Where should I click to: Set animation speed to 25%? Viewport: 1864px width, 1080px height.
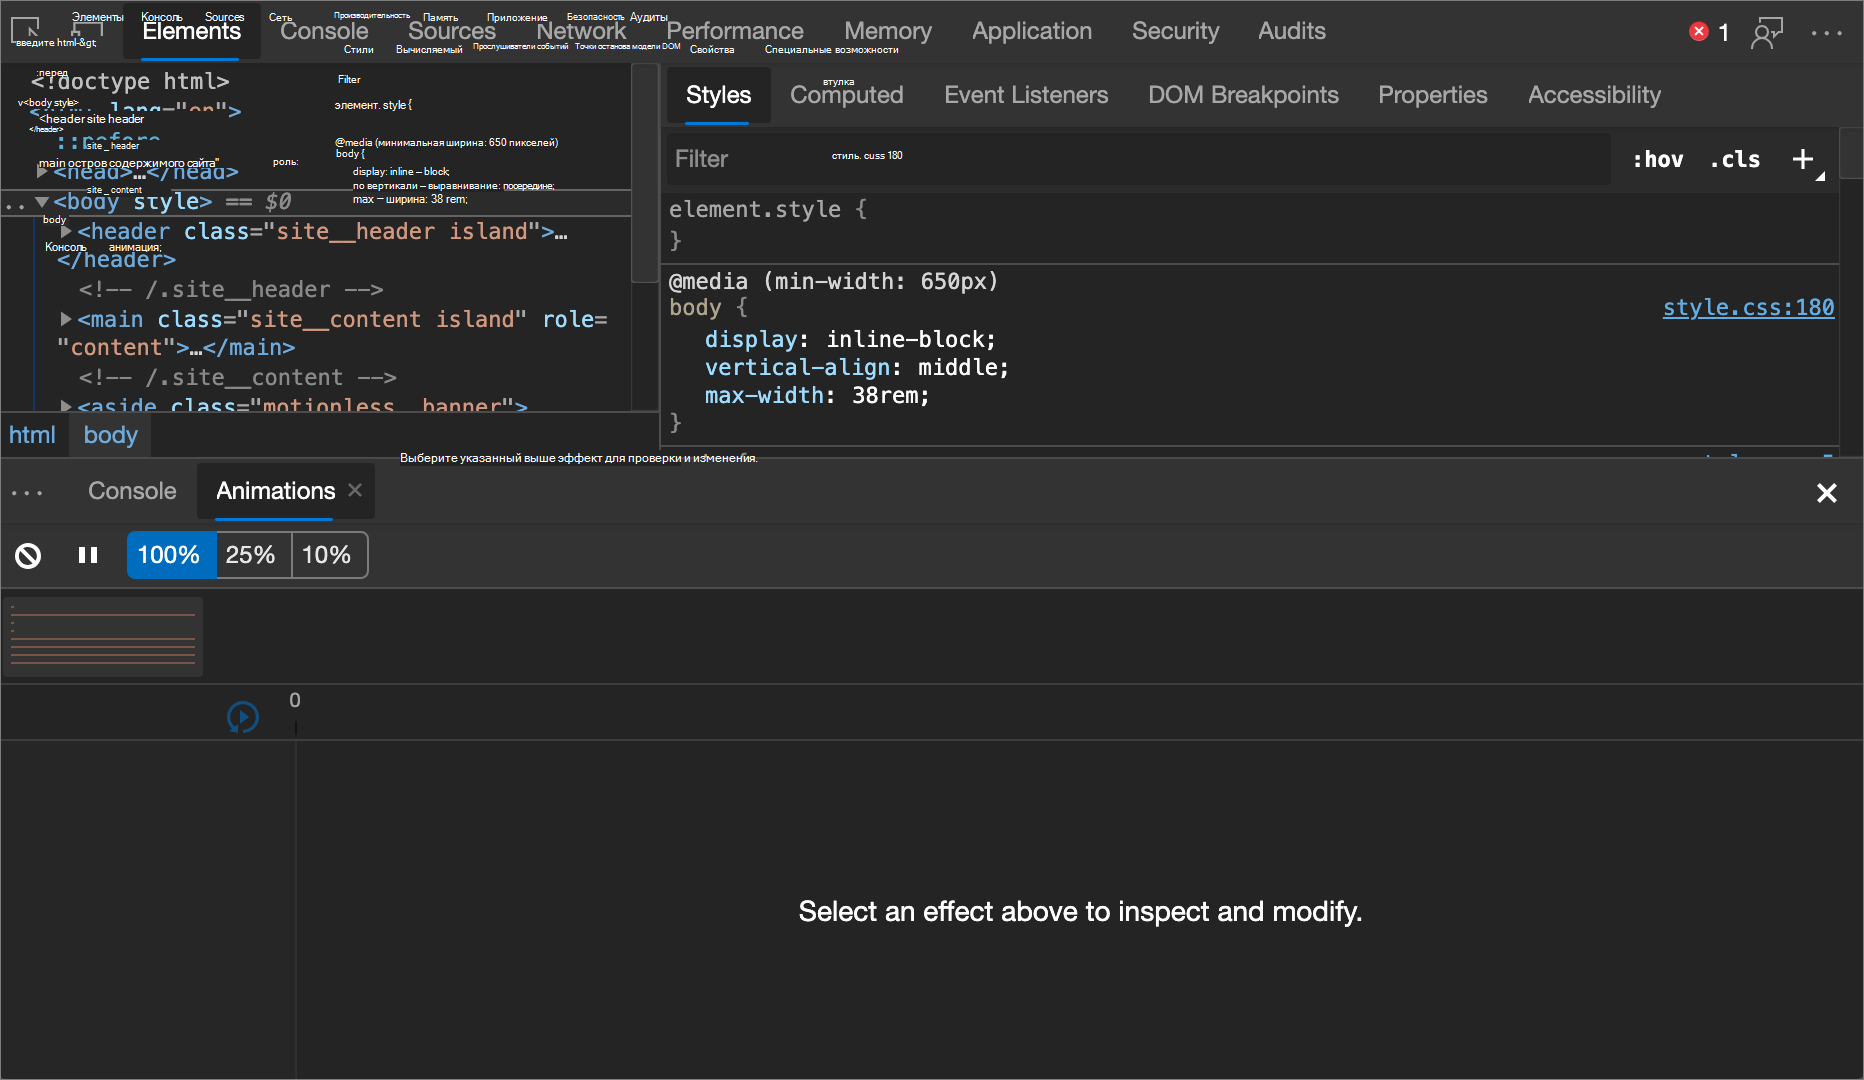(x=250, y=555)
